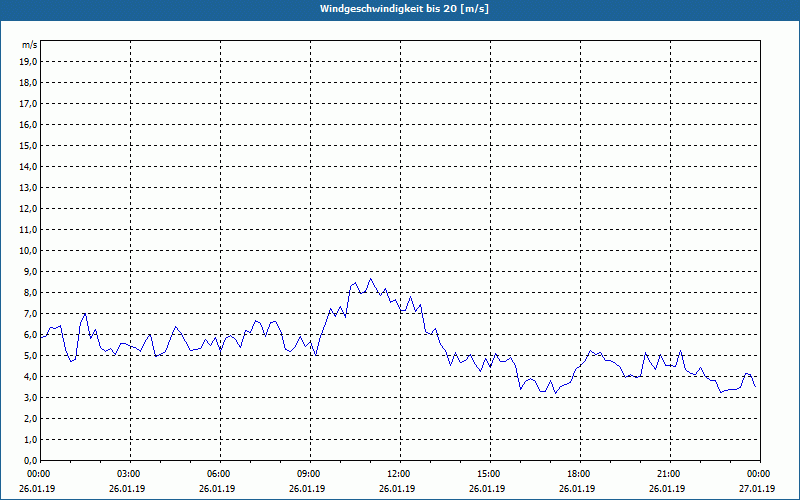Viewport: 800px width, 500px height.
Task: Click the "m/s" unit label on y-axis
Action: (x=30, y=45)
